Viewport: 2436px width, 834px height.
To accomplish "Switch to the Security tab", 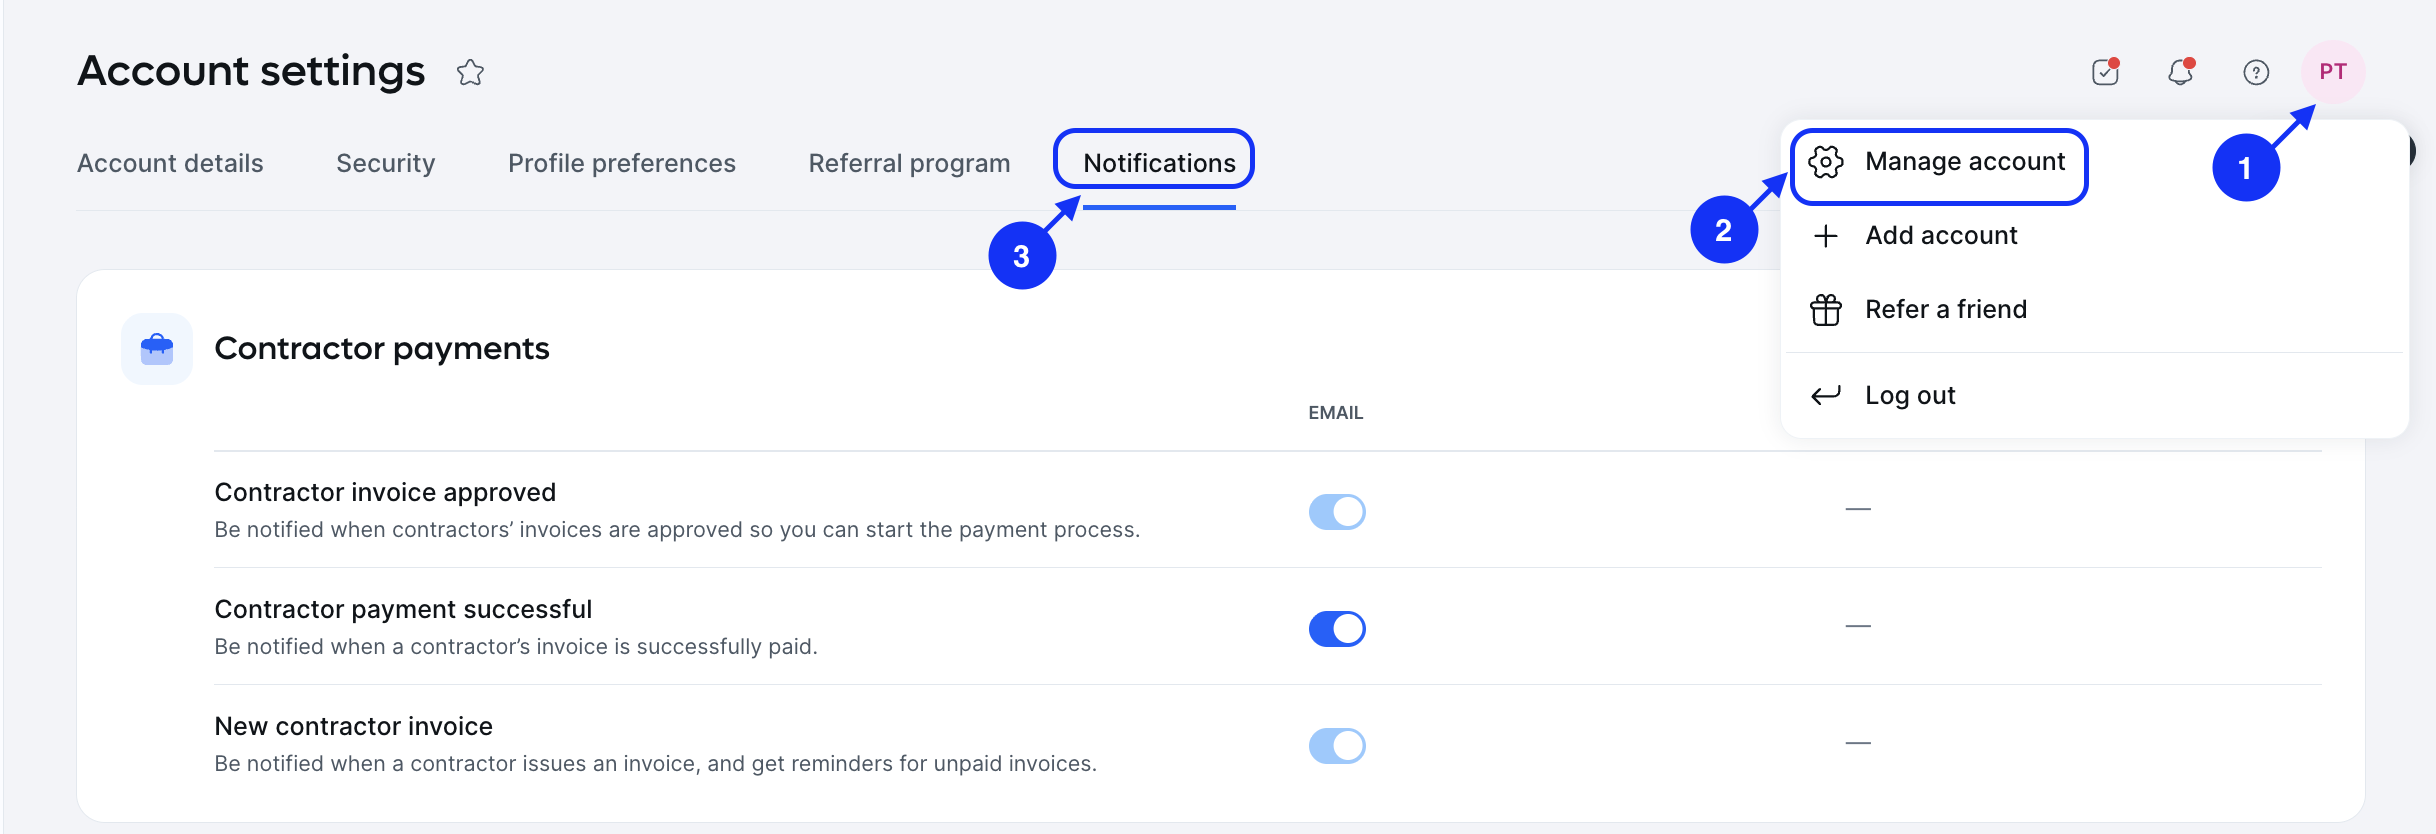I will click(385, 162).
